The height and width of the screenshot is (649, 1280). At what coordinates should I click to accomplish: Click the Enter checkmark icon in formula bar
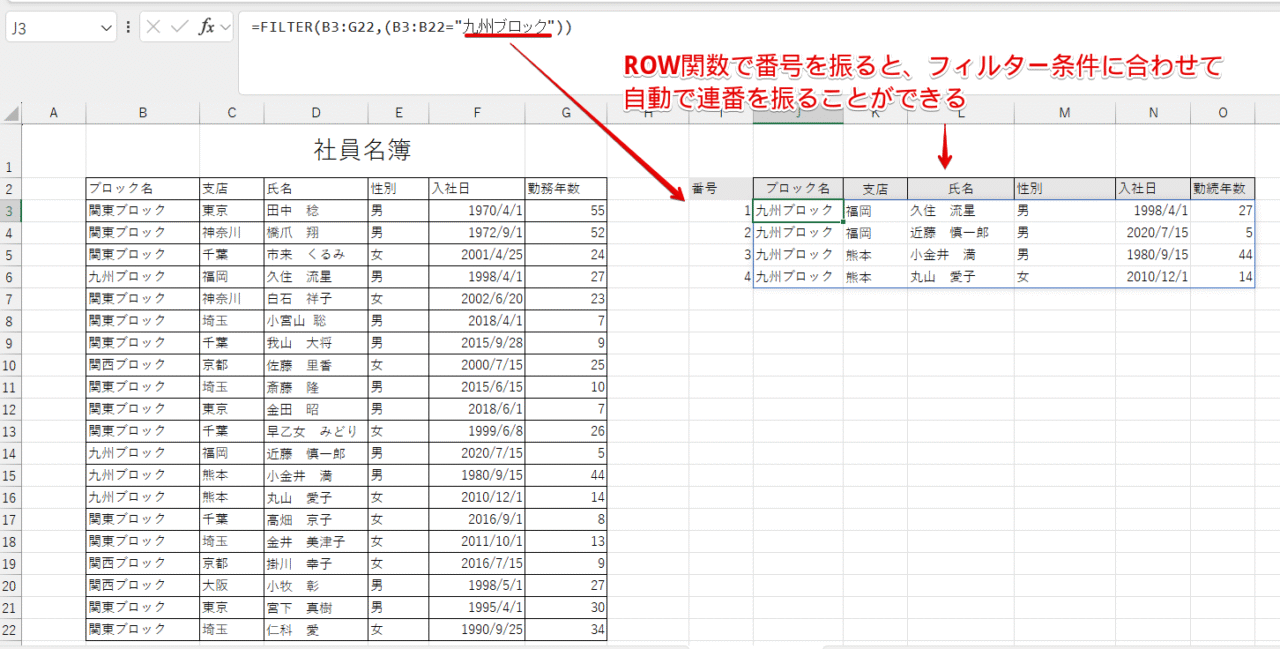point(179,27)
